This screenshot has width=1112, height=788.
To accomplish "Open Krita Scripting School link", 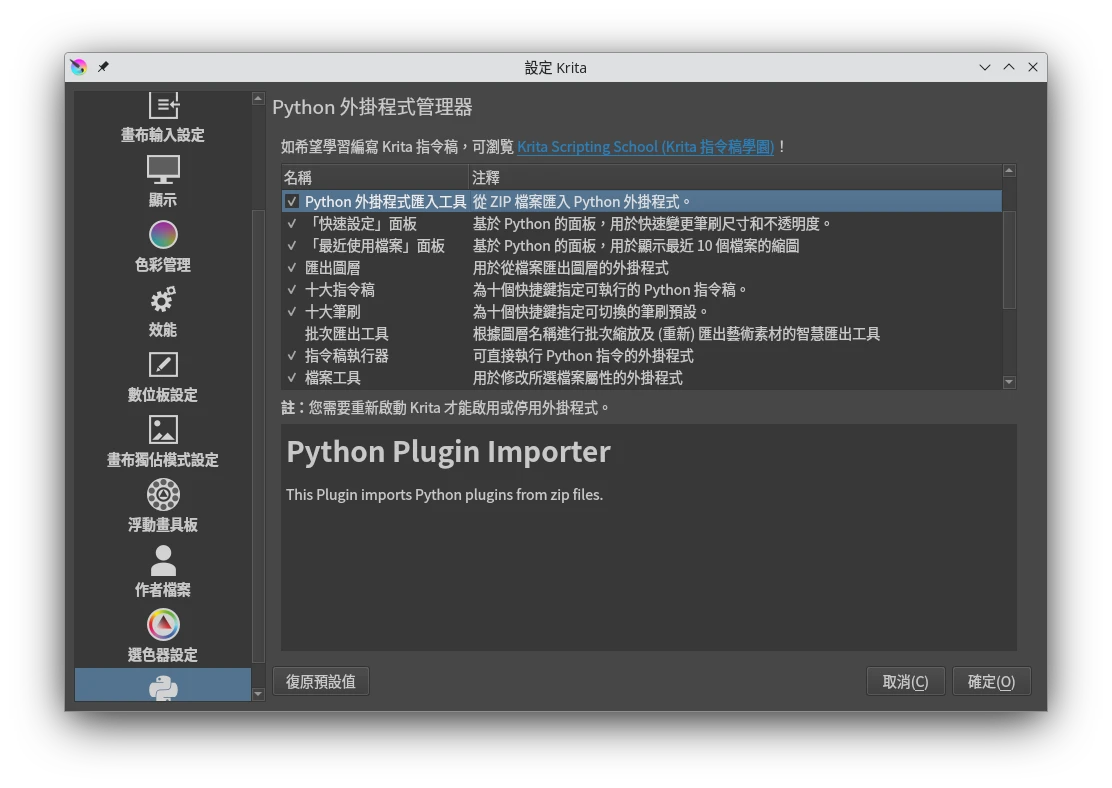I will 645,147.
